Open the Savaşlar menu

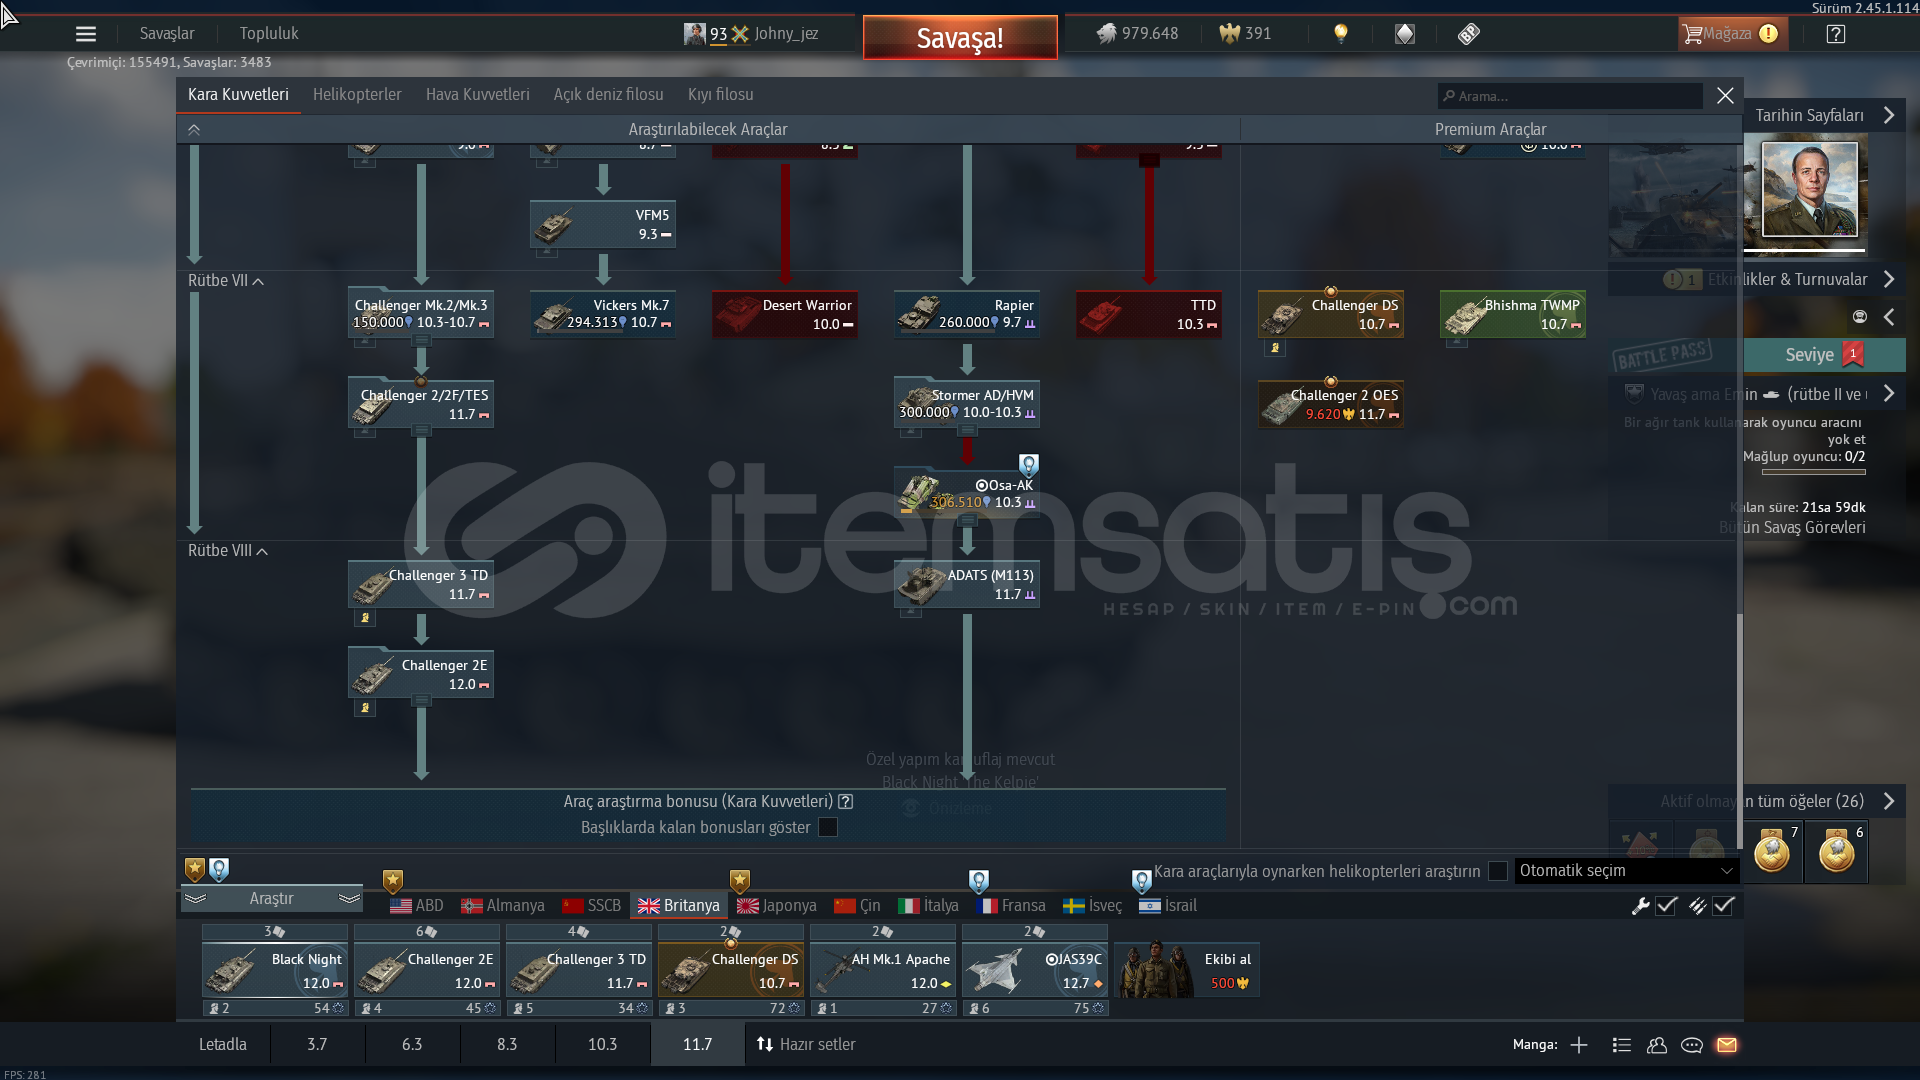[x=167, y=34]
